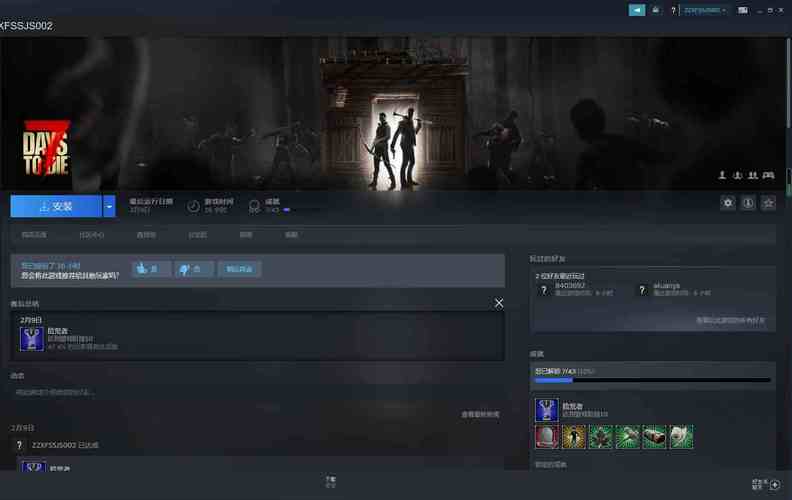Open the game settings gear icon
Viewport: 792px width, 500px height.
728,203
